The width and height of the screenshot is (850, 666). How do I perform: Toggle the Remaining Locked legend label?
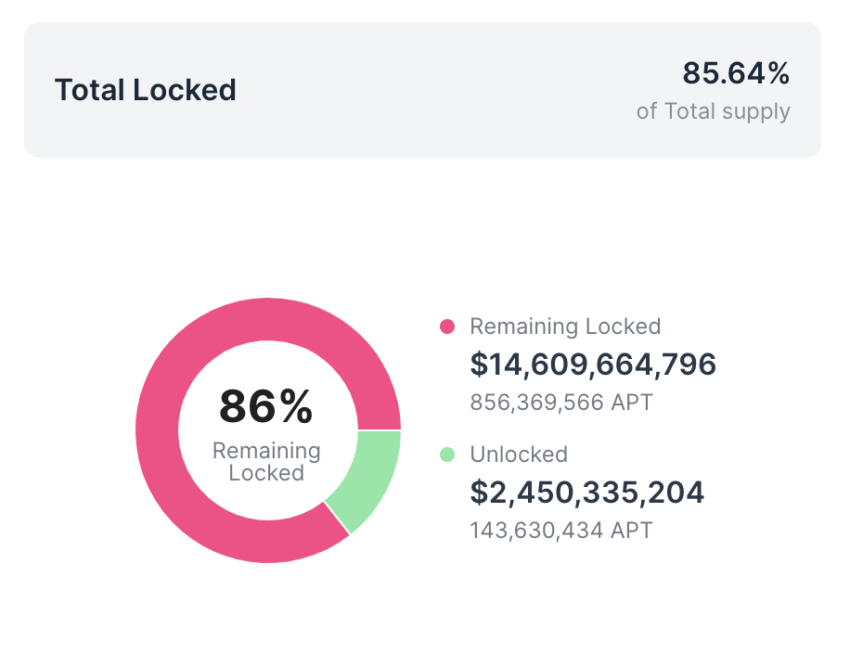(565, 326)
